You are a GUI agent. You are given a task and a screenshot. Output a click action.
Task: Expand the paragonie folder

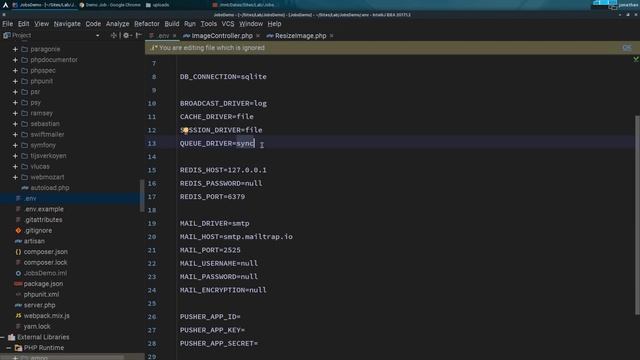pyautogui.click(x=15, y=49)
